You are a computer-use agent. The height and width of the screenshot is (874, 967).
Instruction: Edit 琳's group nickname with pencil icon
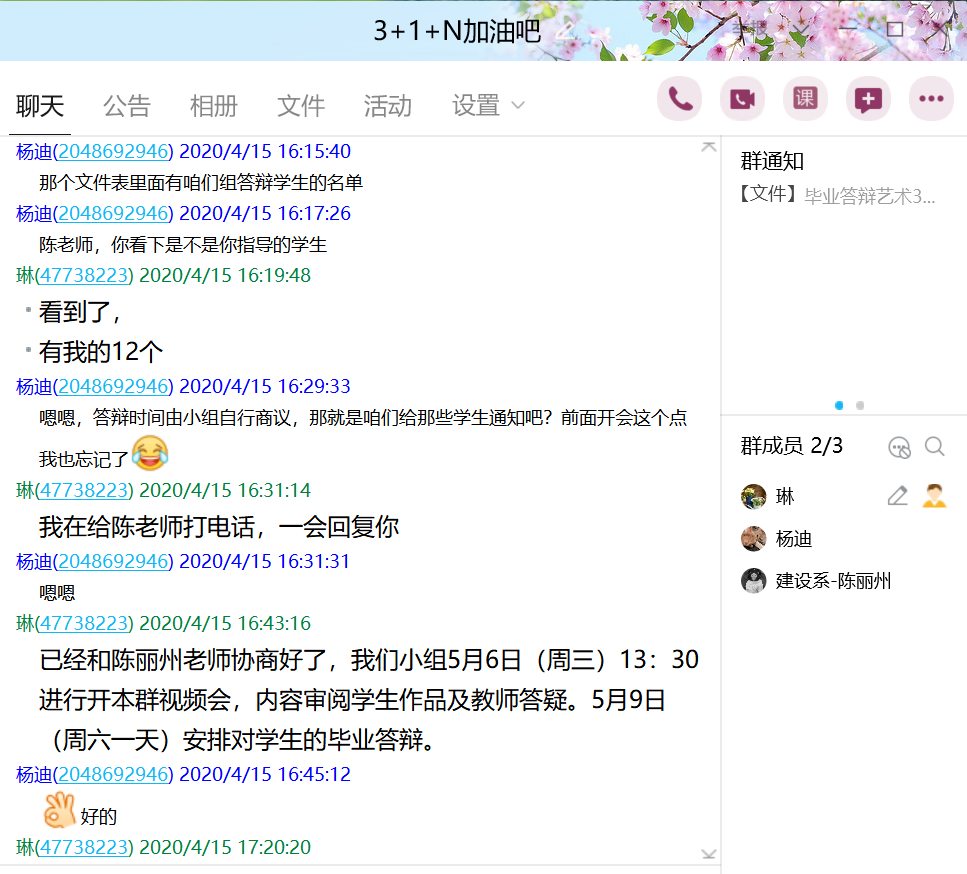click(x=897, y=496)
